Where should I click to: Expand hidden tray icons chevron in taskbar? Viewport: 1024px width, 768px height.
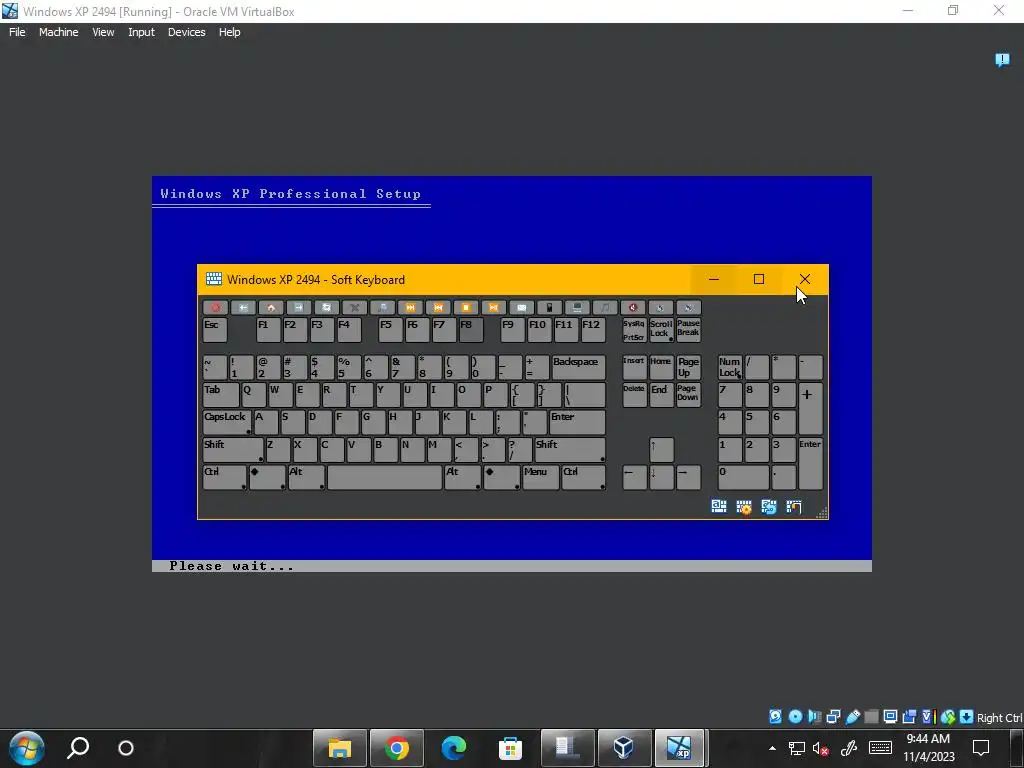click(x=773, y=748)
